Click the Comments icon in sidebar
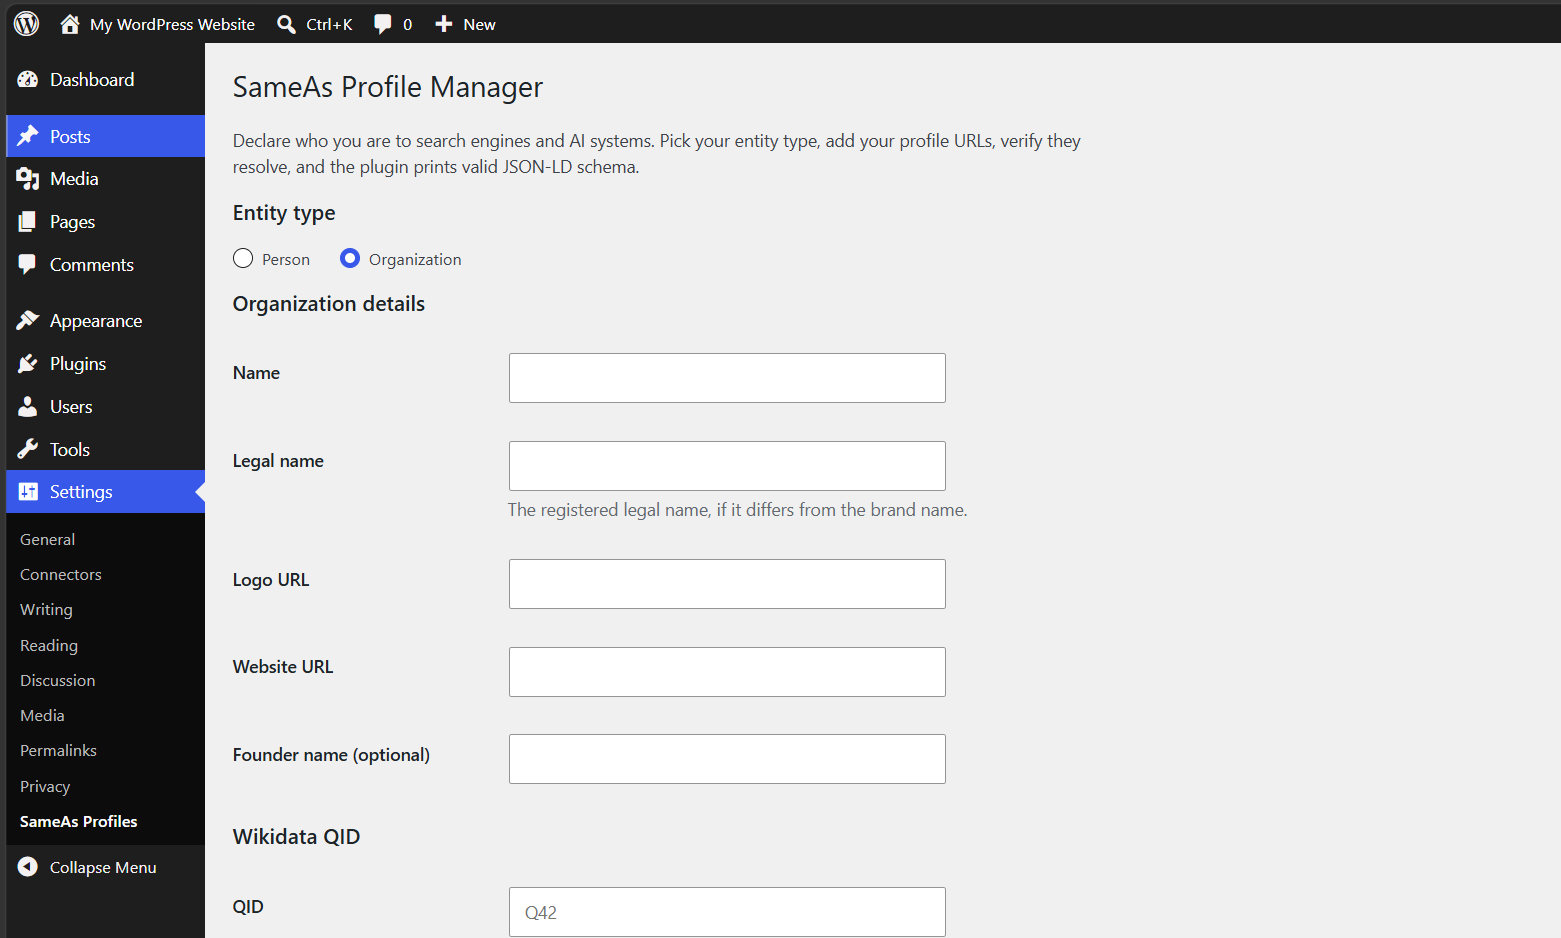Viewport: 1561px width, 938px height. click(28, 264)
